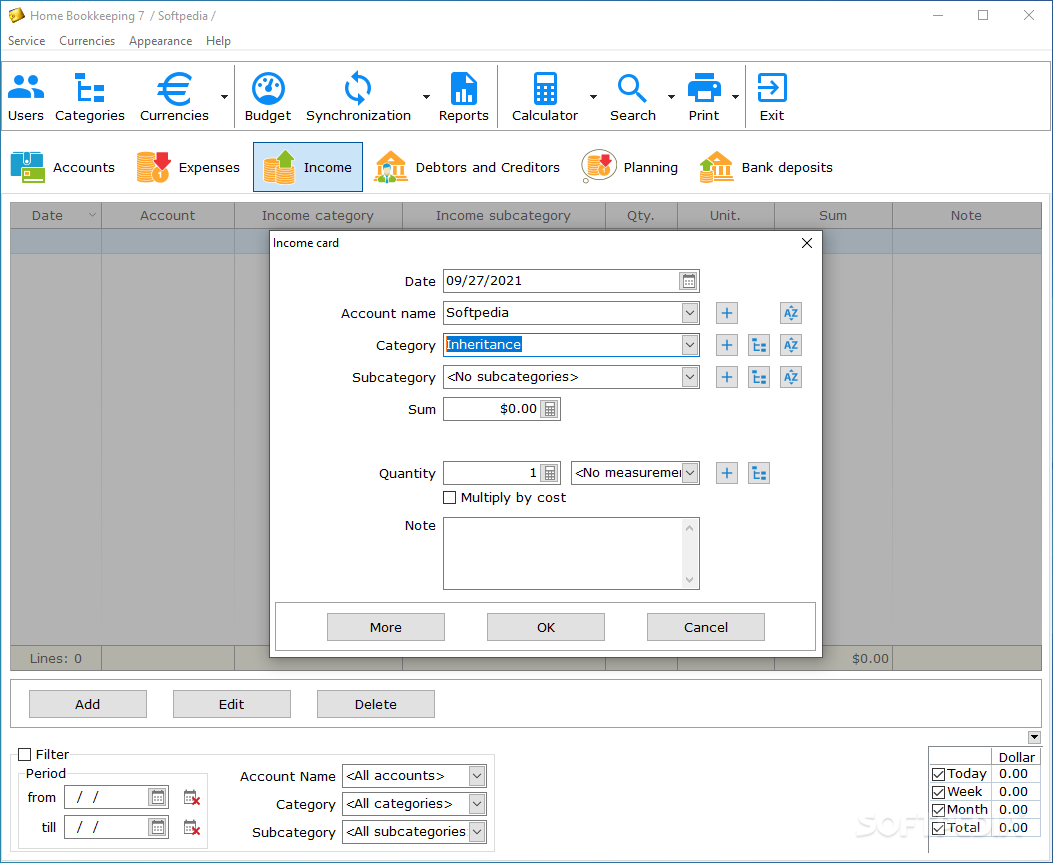Viewport: 1053px width, 863px height.
Task: Expand the Subcategory dropdown
Action: coord(690,377)
